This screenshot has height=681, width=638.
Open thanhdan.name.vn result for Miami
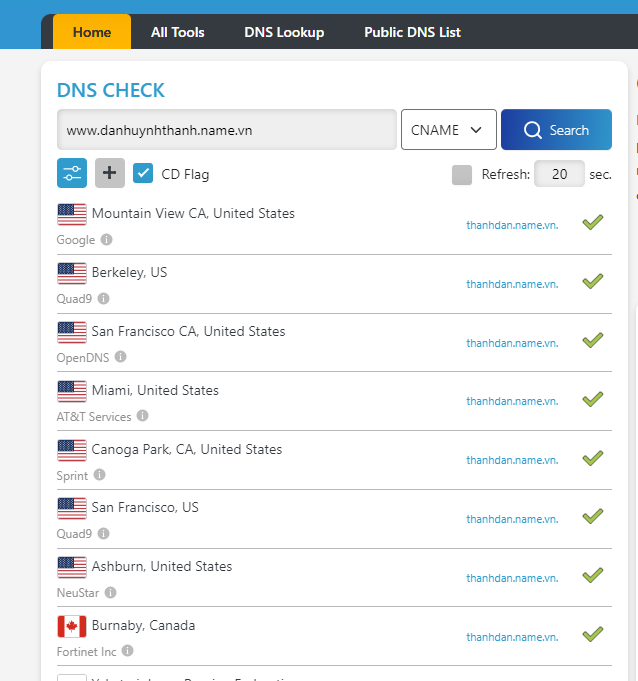[512, 401]
